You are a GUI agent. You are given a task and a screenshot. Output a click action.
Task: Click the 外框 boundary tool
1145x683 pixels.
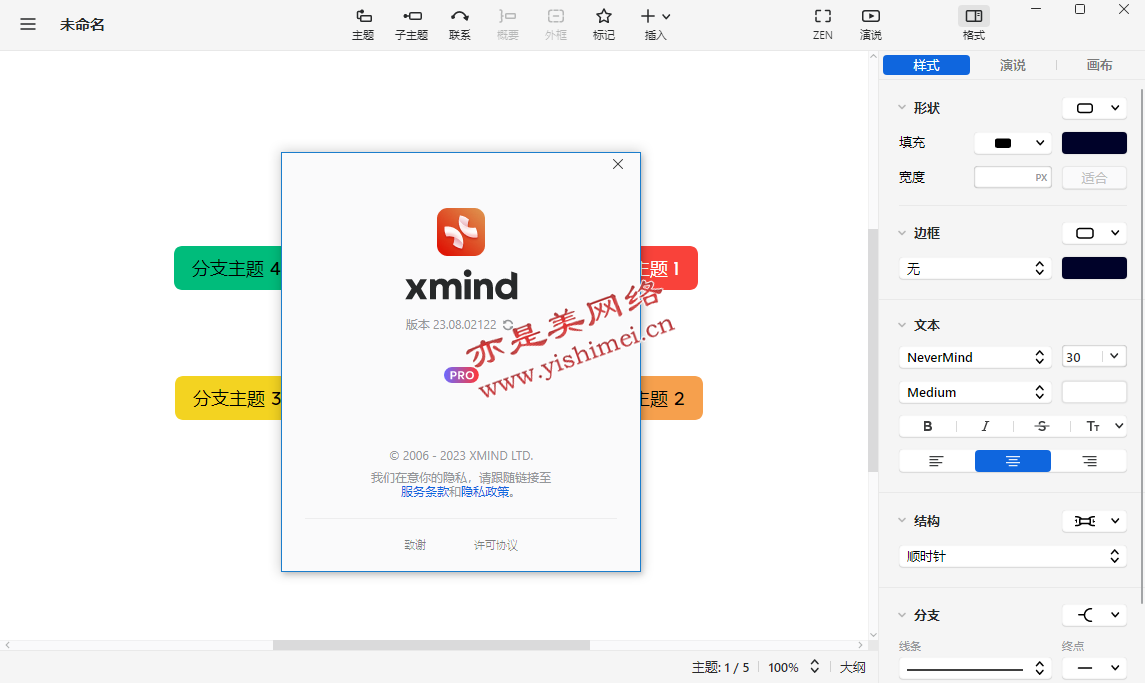(556, 25)
